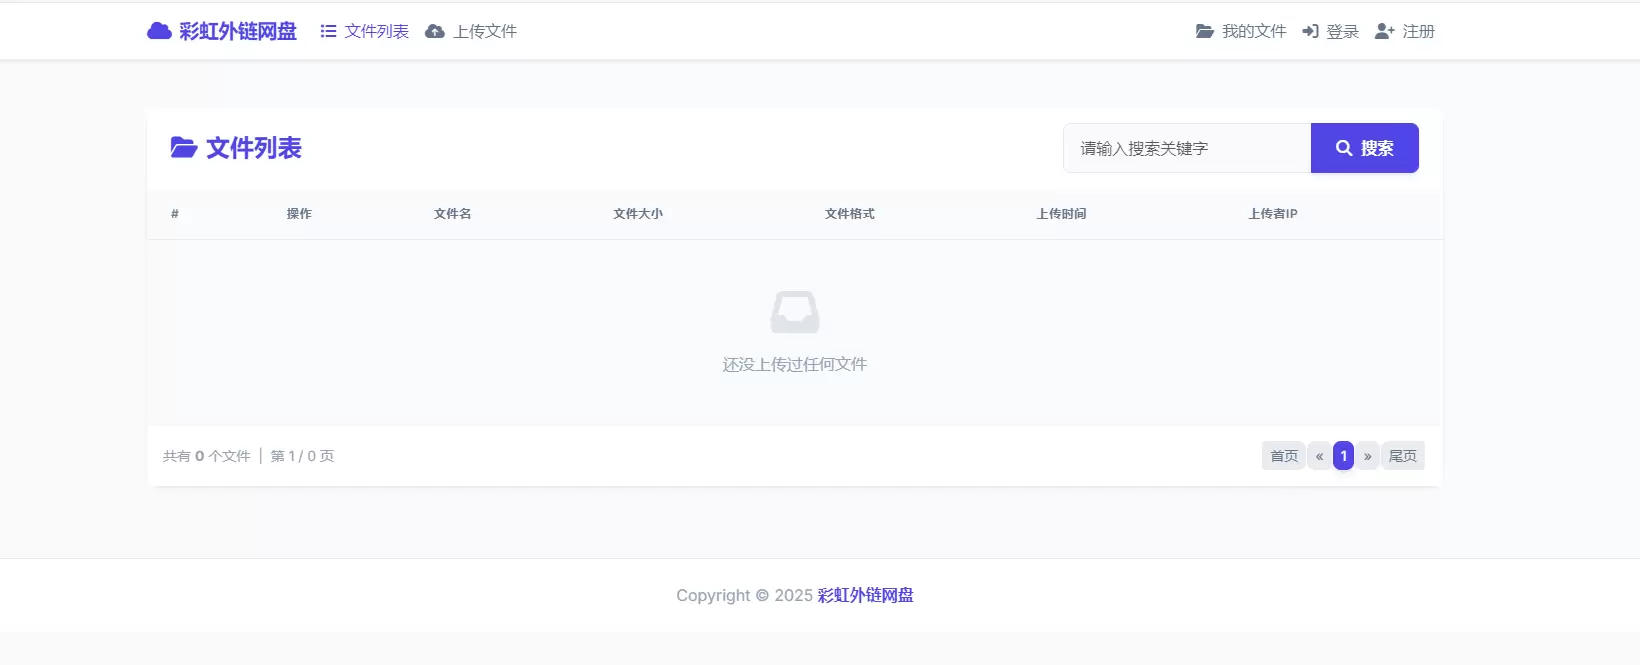Click the 文件名 column header
This screenshot has width=1640, height=665.
pyautogui.click(x=452, y=214)
